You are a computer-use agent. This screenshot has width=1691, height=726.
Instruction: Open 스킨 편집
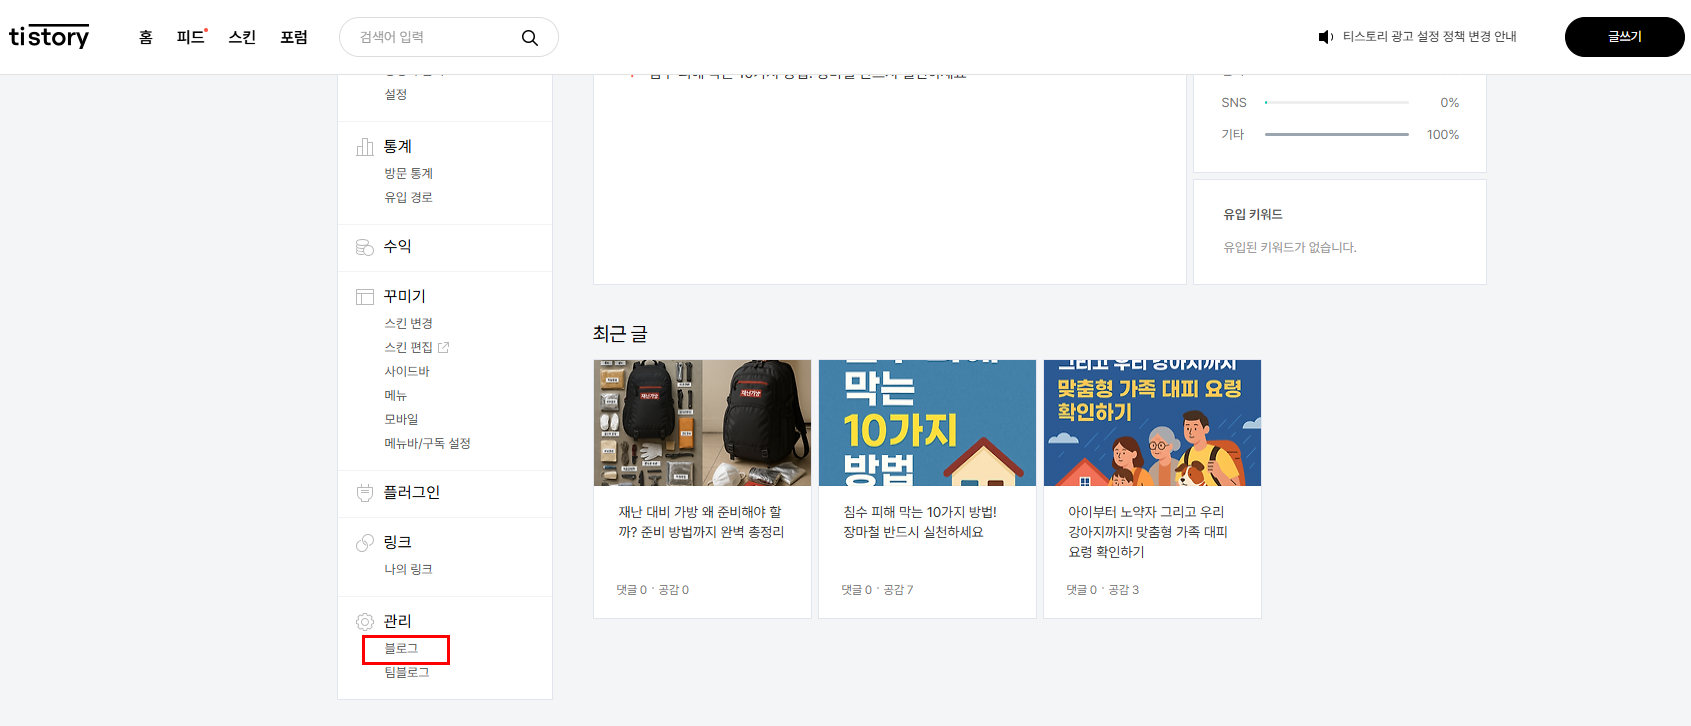click(409, 348)
